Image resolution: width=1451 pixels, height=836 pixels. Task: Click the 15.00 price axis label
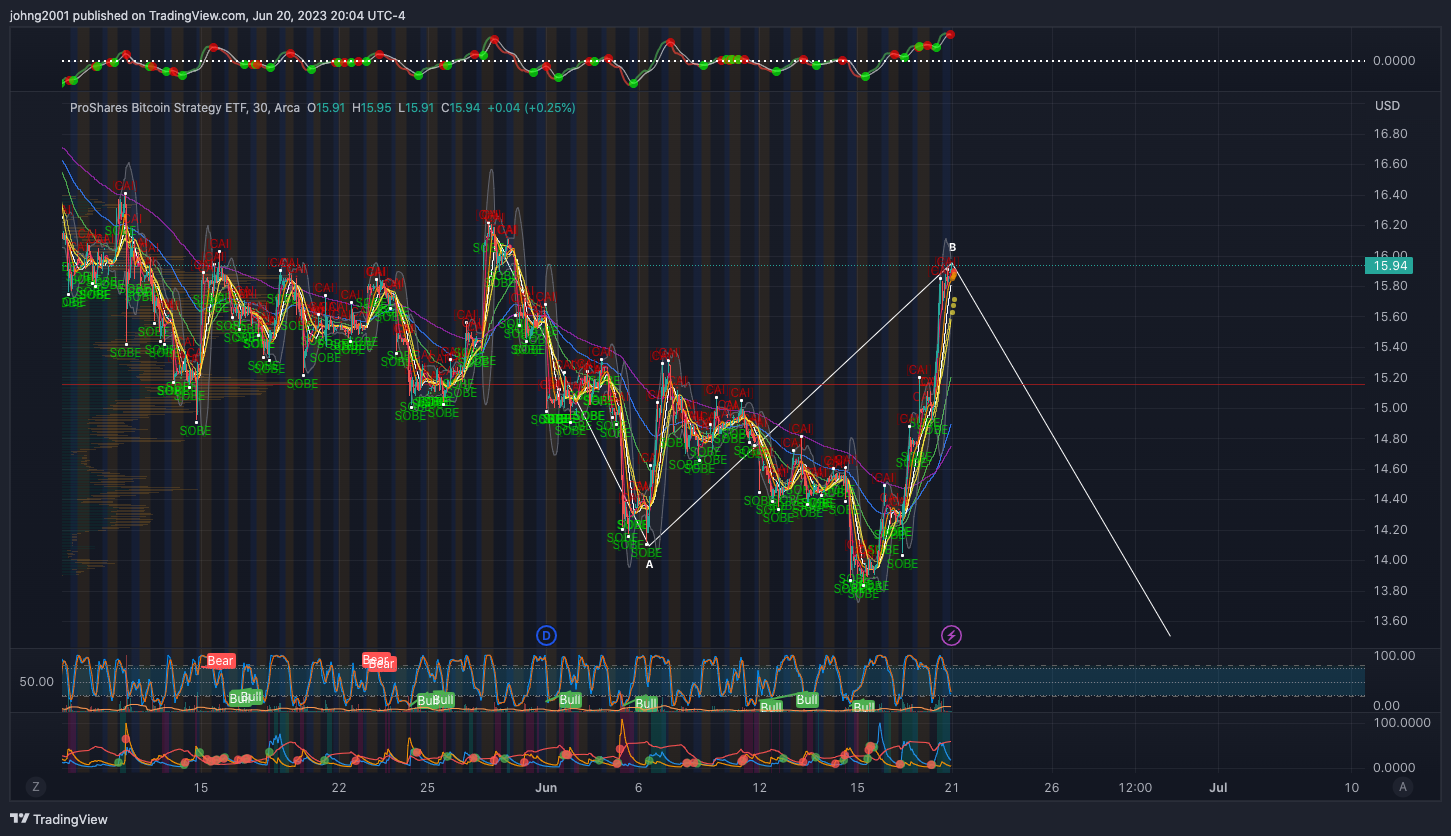(x=1392, y=408)
